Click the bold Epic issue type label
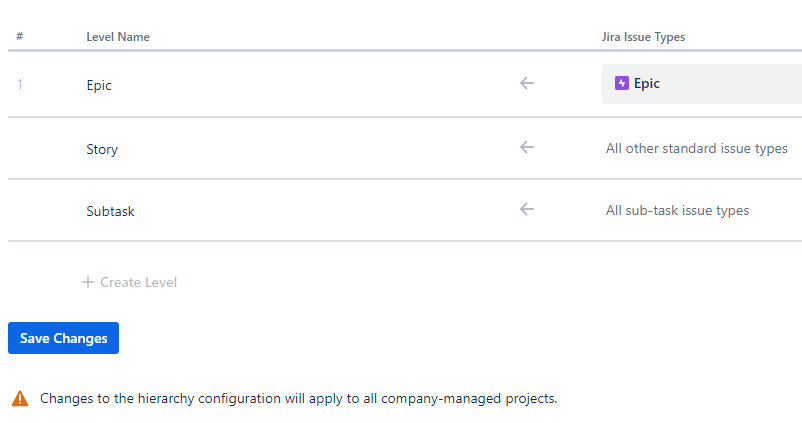 [647, 84]
